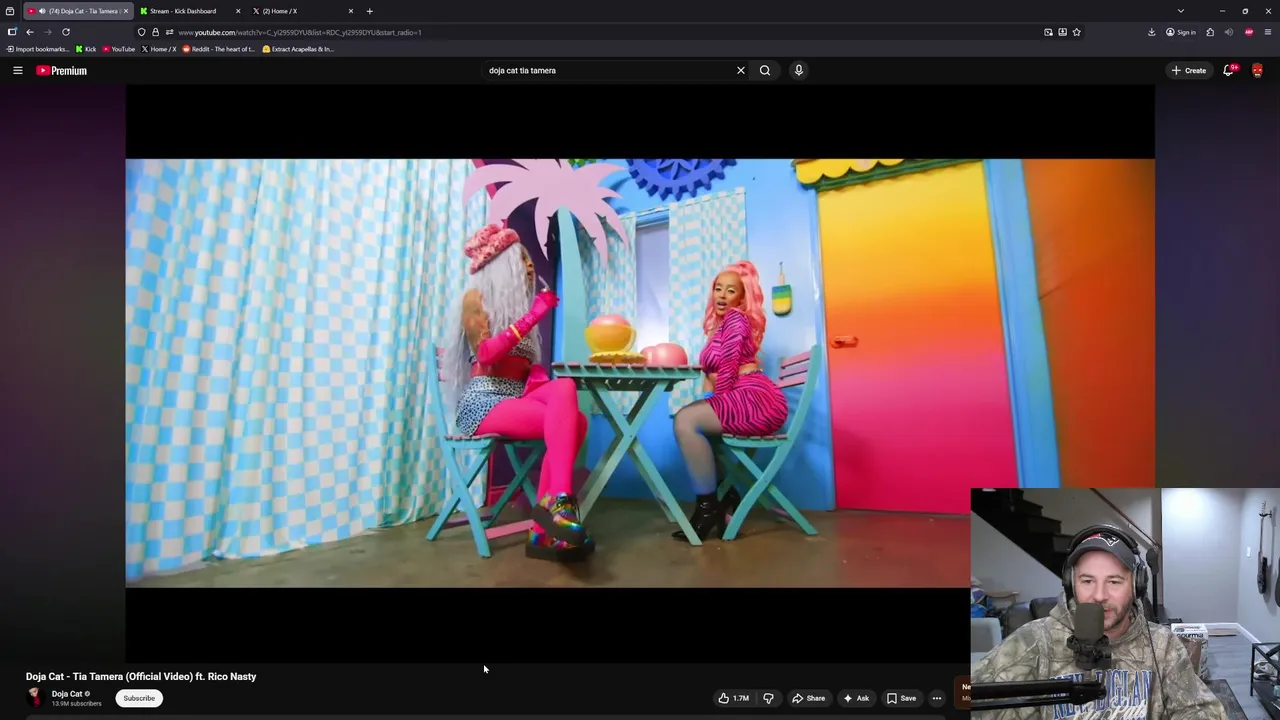Screen dimensions: 1280x720
Task: Close the Kick Dashboard tab
Action: (x=238, y=11)
